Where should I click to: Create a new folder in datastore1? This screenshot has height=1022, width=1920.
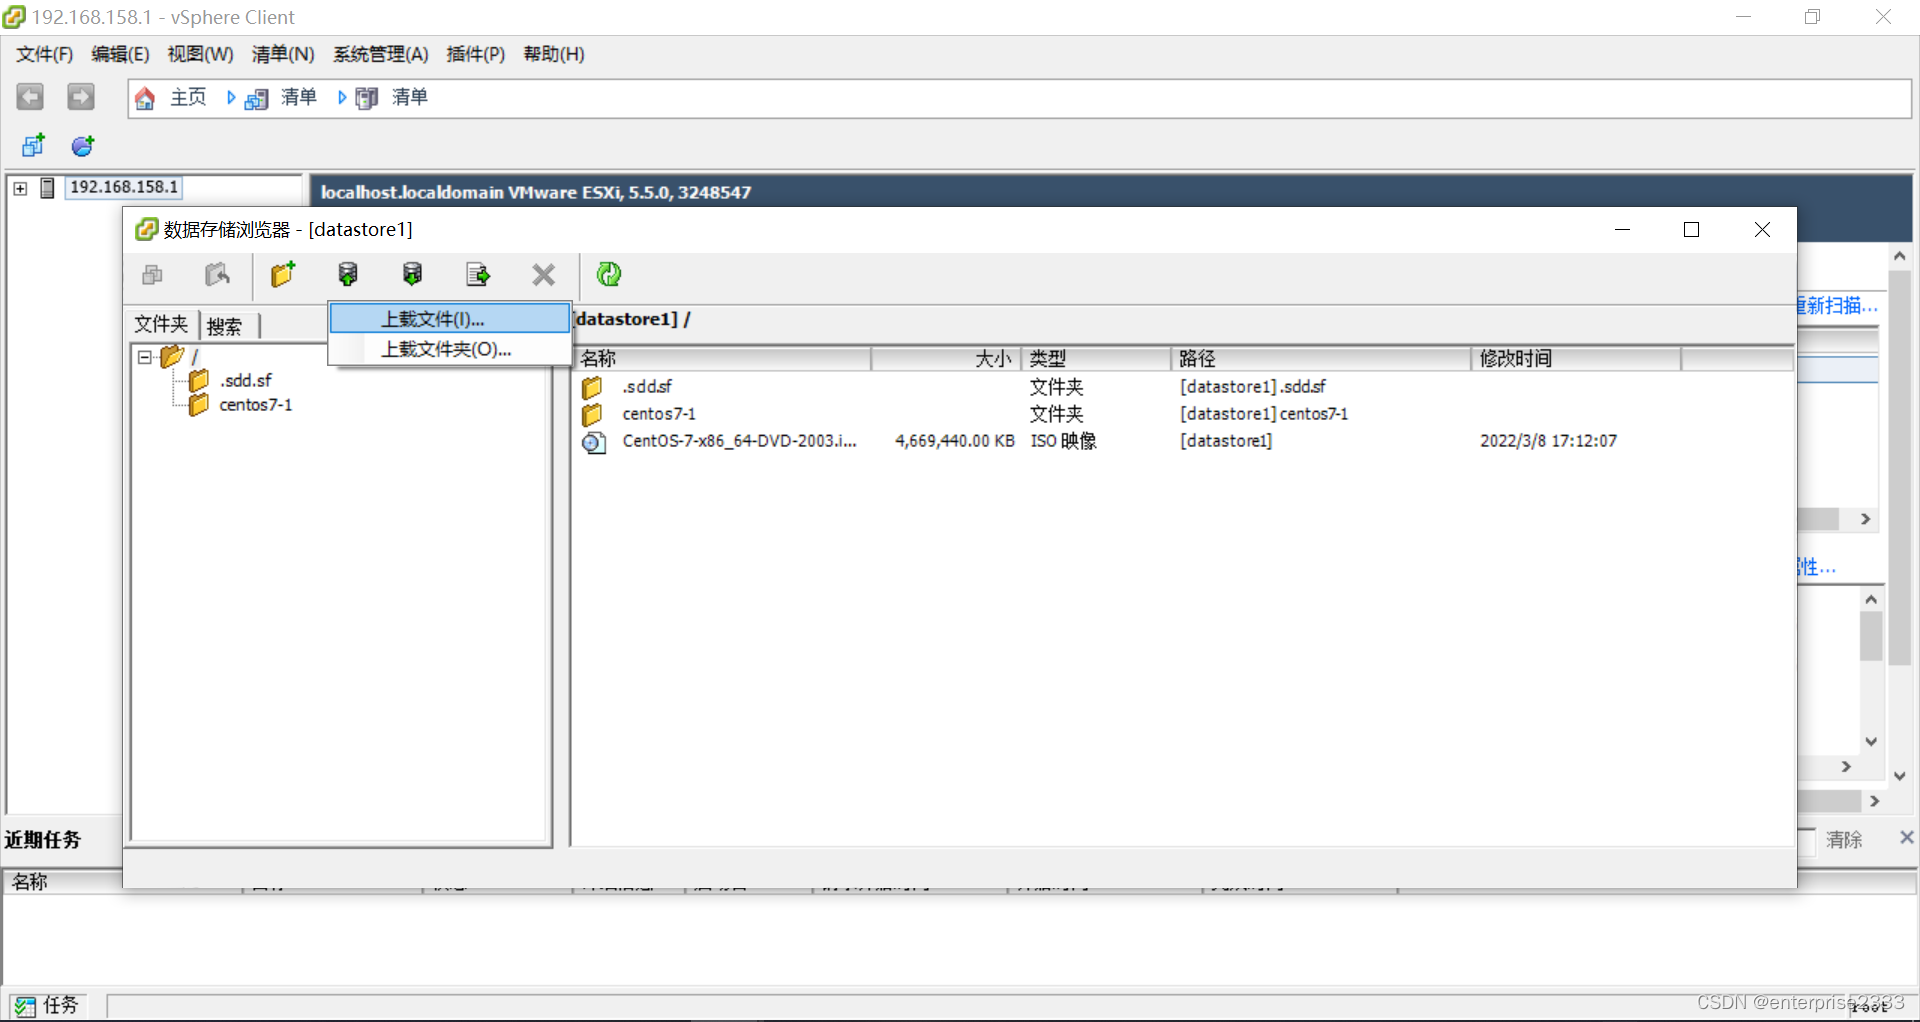(x=283, y=274)
